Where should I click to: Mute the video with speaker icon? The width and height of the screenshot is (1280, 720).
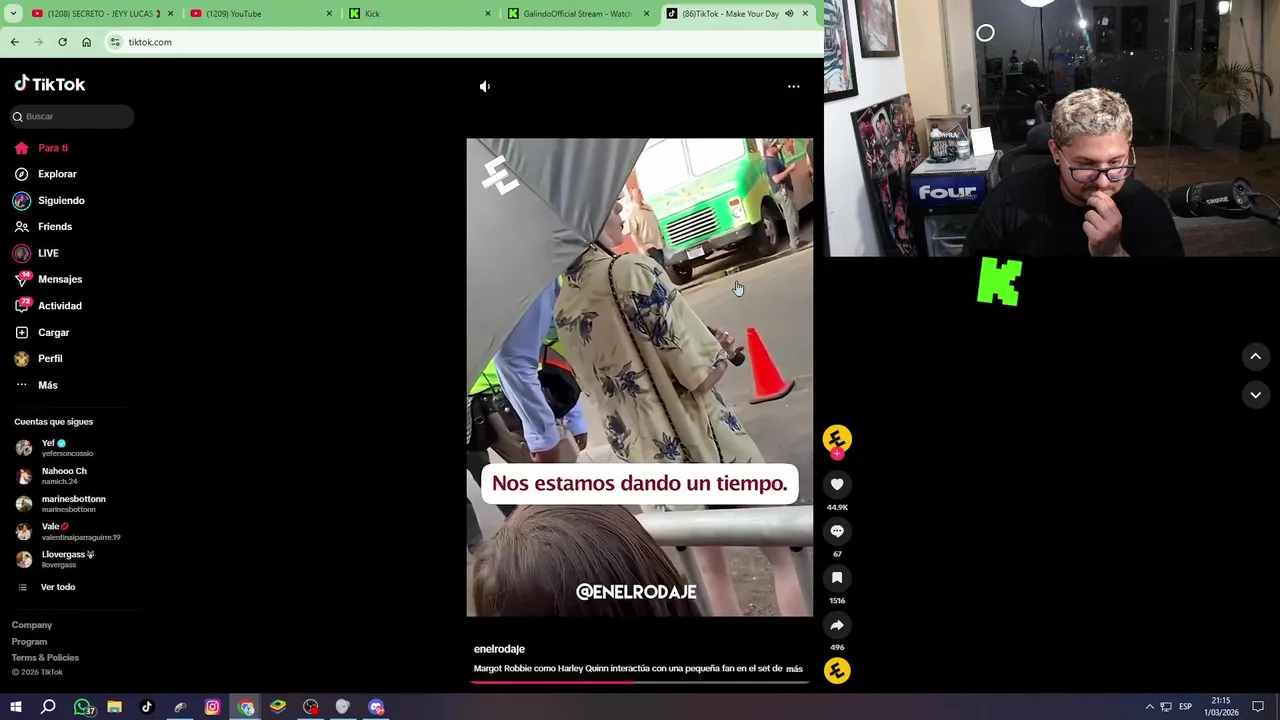485,87
